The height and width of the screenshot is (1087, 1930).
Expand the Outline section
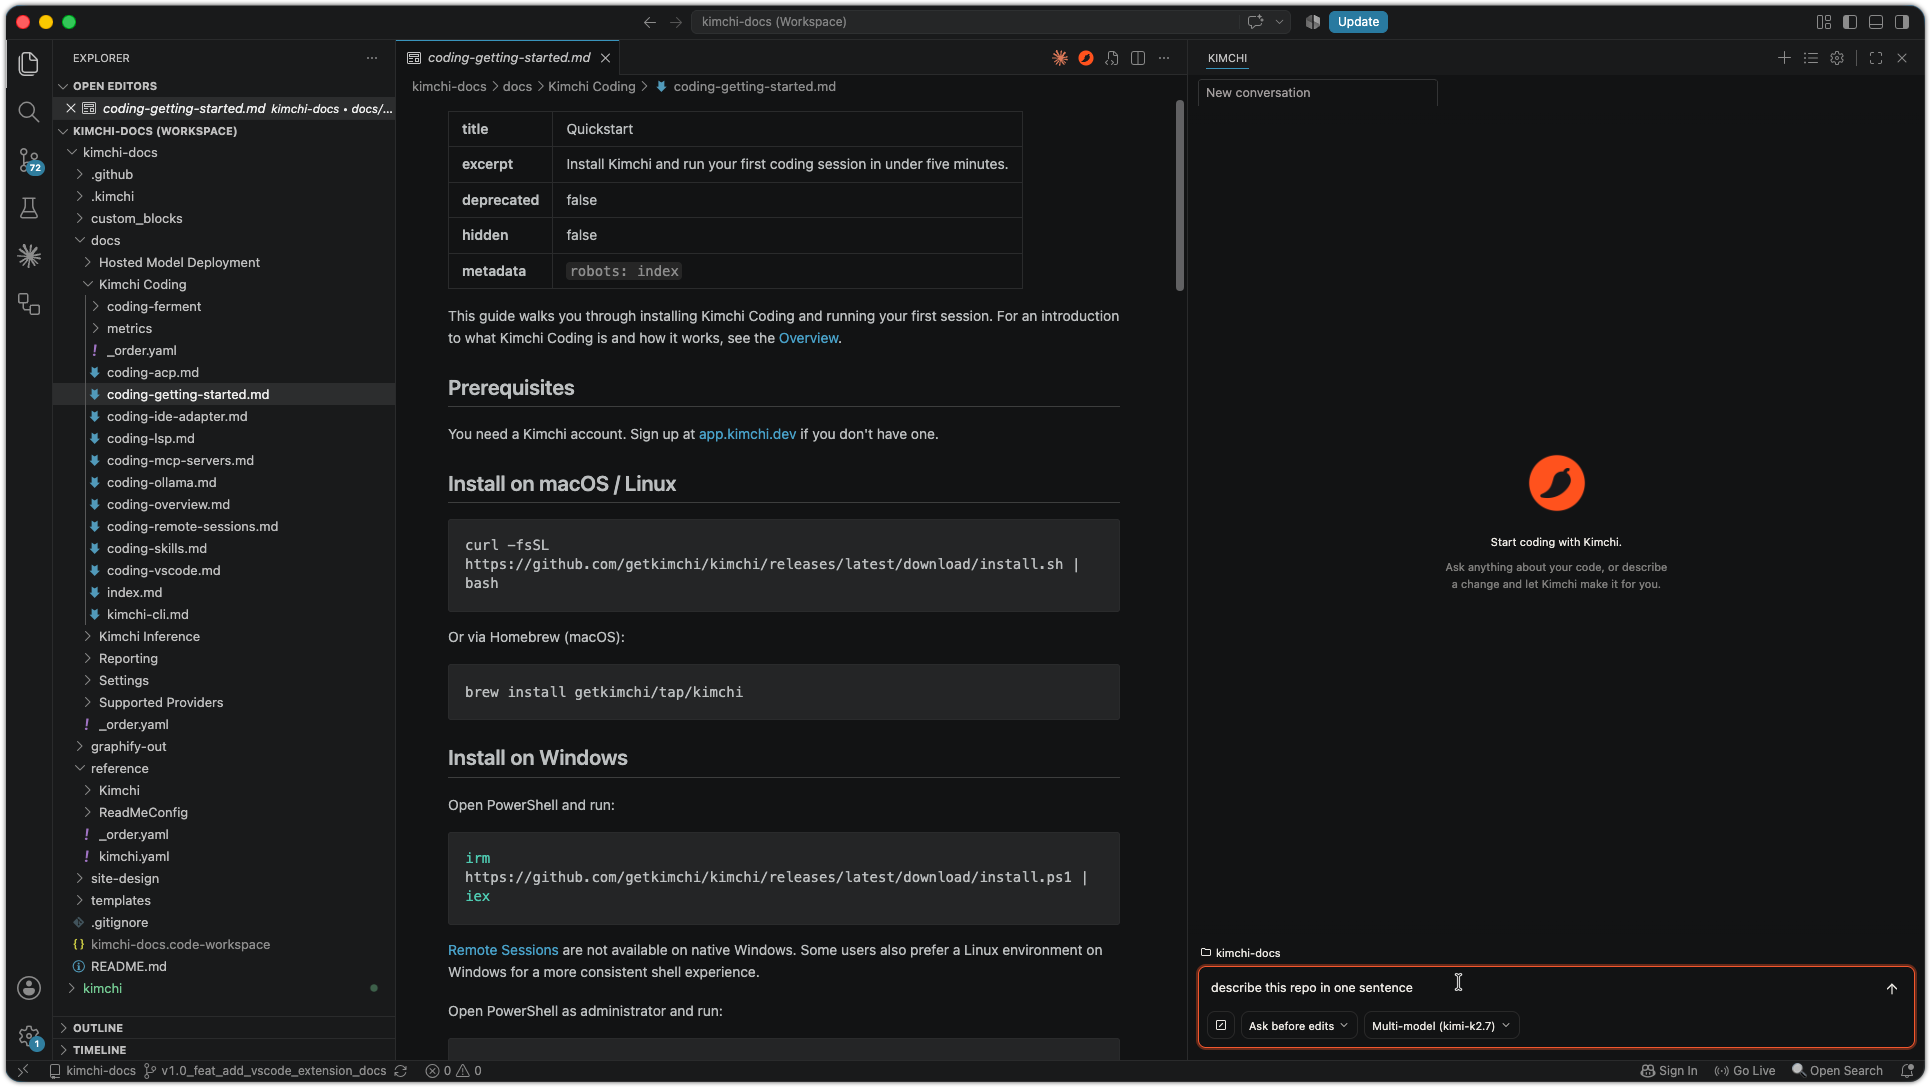pos(98,1028)
